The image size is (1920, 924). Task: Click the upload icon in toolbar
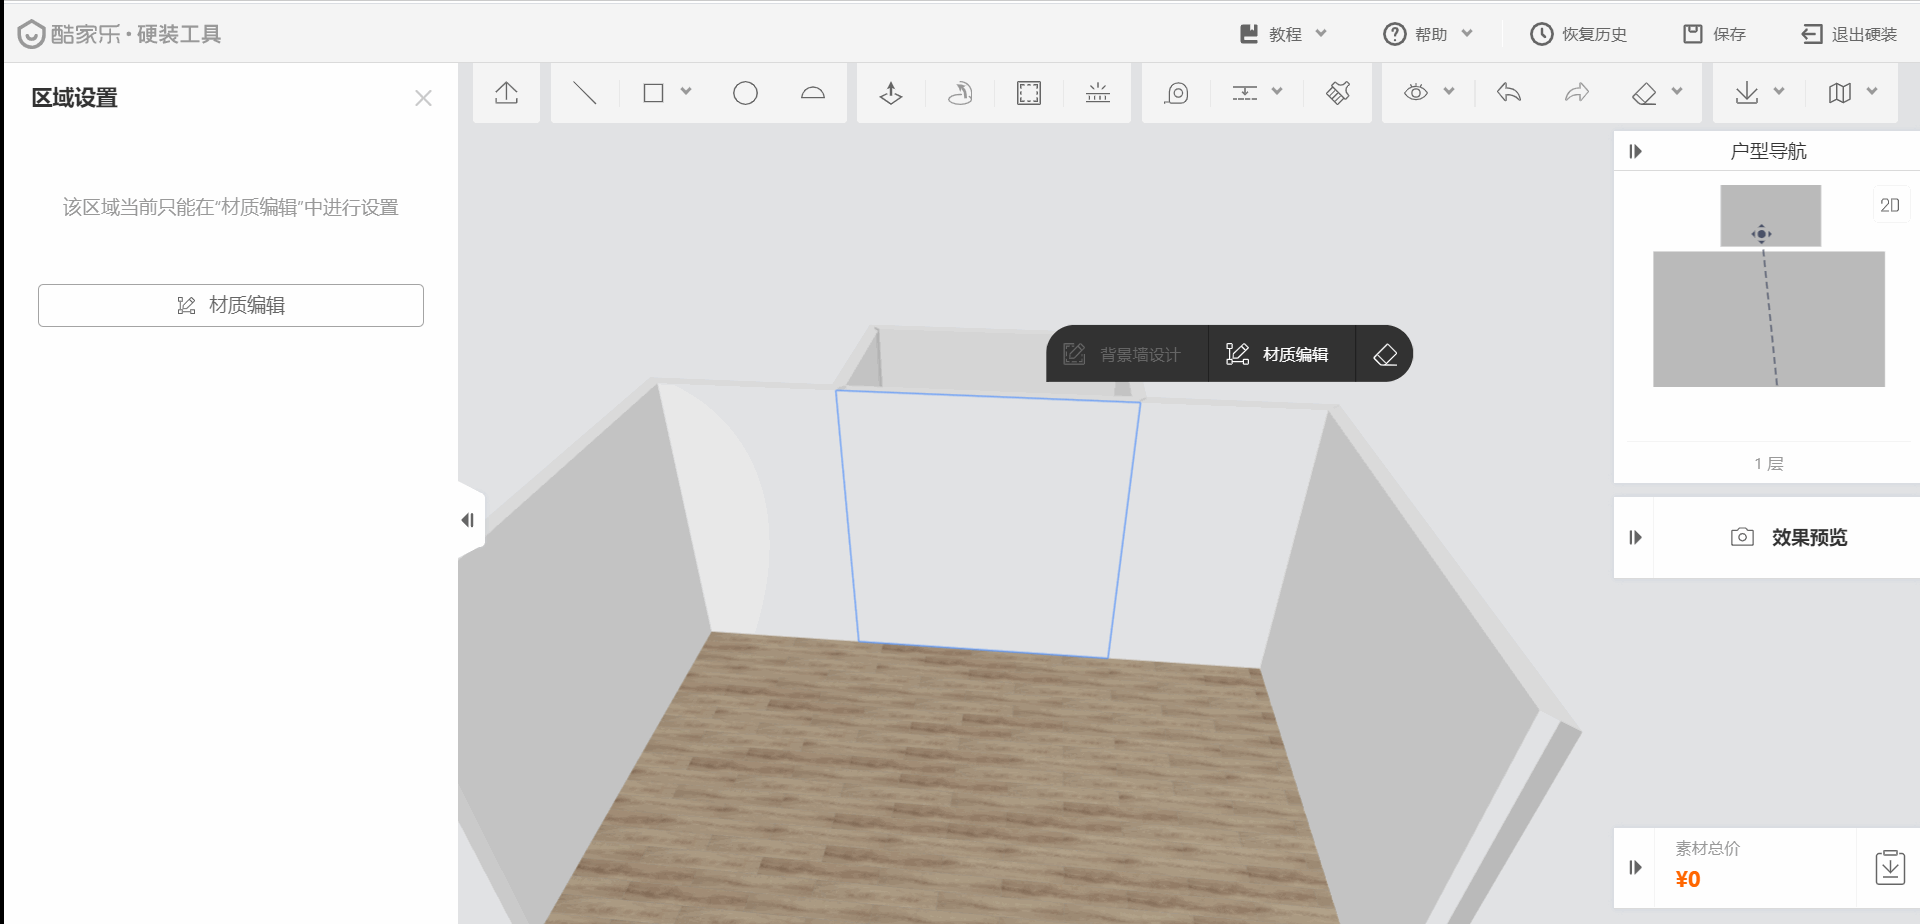[506, 93]
